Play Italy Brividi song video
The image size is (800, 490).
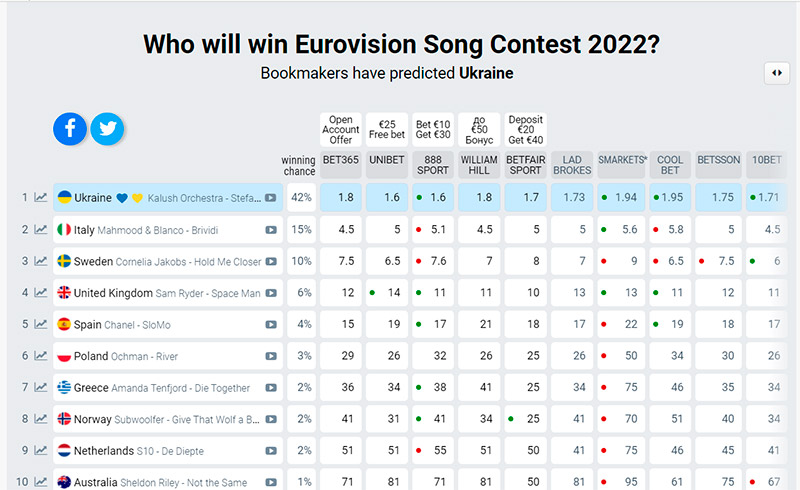(x=270, y=230)
